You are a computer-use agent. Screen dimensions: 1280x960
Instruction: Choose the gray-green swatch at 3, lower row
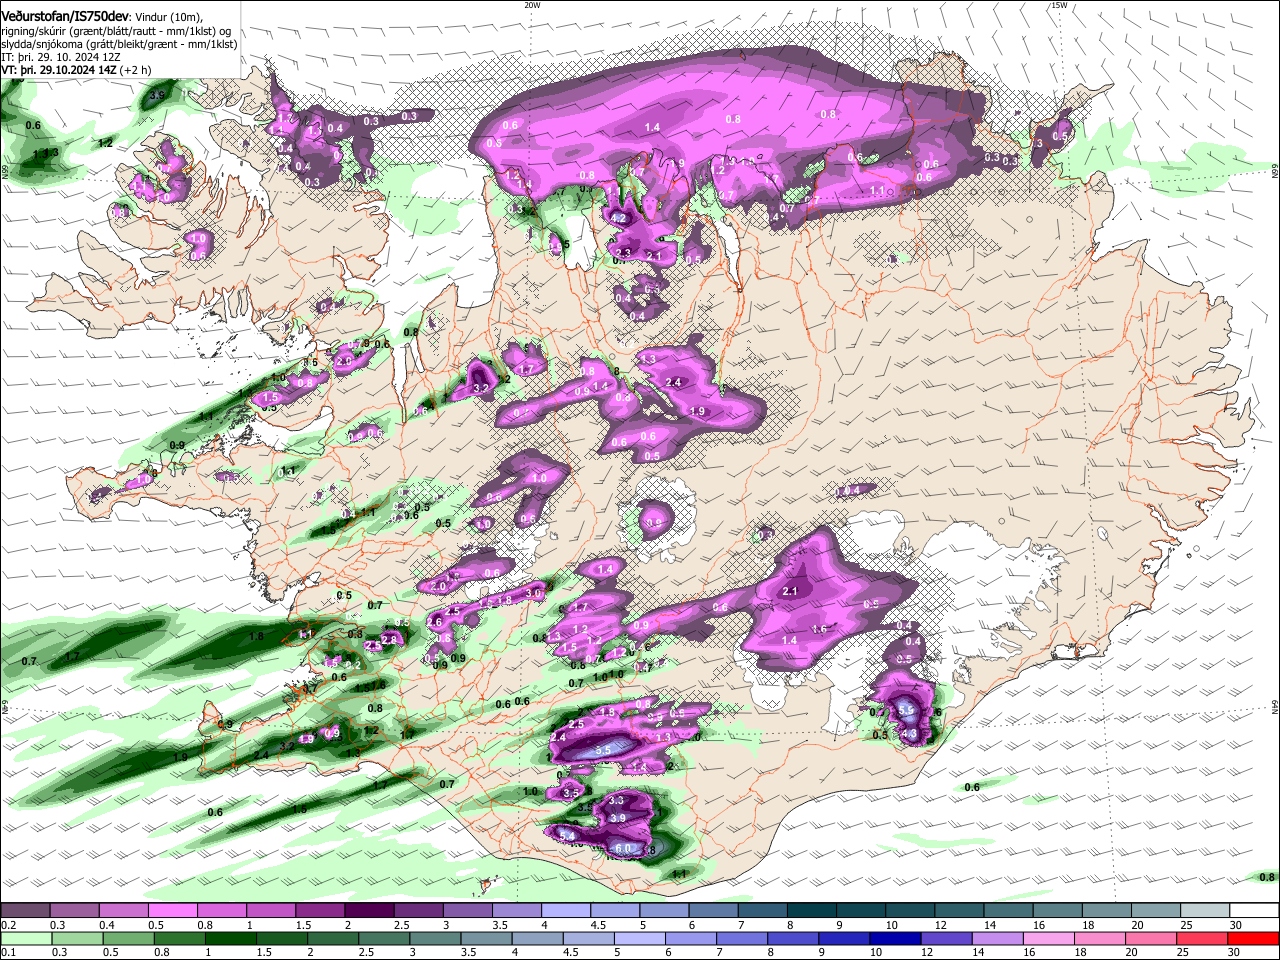coord(436,938)
